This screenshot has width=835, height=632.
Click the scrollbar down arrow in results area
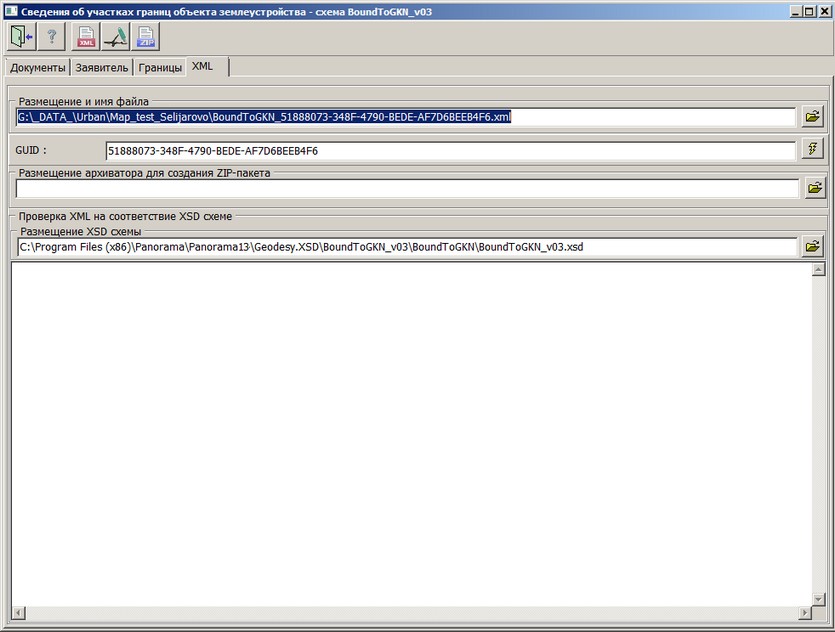pyautogui.click(x=818, y=611)
